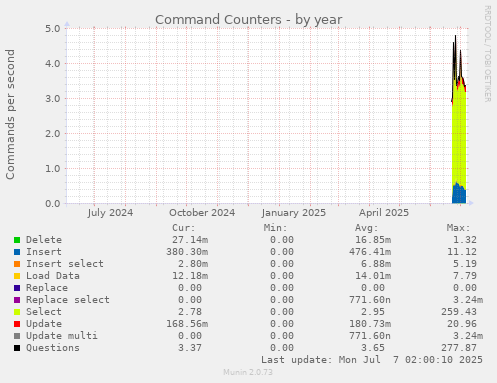Click Select's average value 2.95

pyautogui.click(x=373, y=312)
